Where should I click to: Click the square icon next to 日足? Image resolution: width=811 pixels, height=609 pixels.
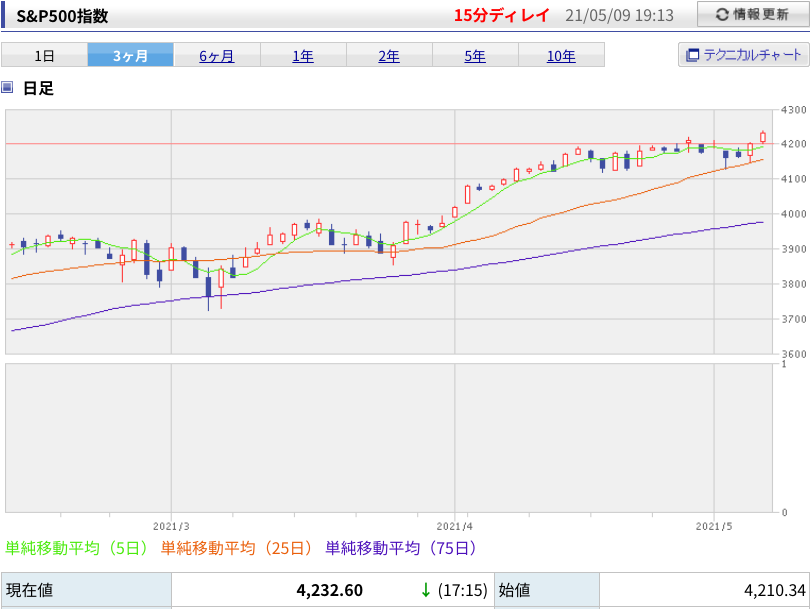(7, 87)
